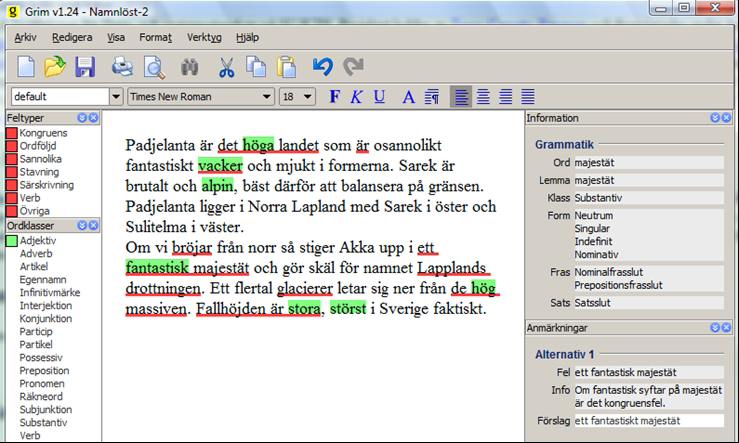Collapse the Anmärkningar panel with its chevron
The width and height of the screenshot is (739, 443).
click(715, 328)
